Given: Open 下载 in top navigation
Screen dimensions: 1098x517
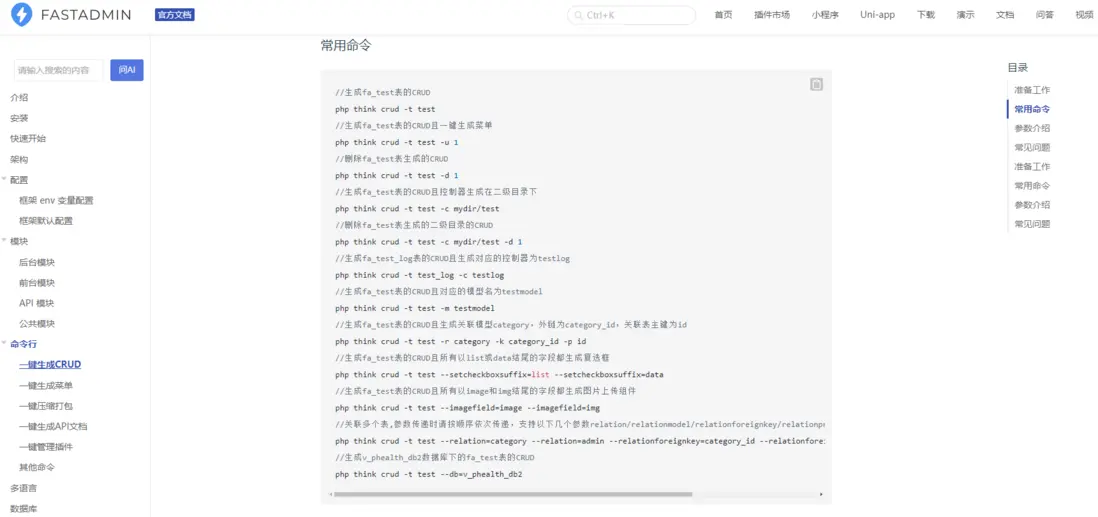Looking at the screenshot, I should coord(926,15).
